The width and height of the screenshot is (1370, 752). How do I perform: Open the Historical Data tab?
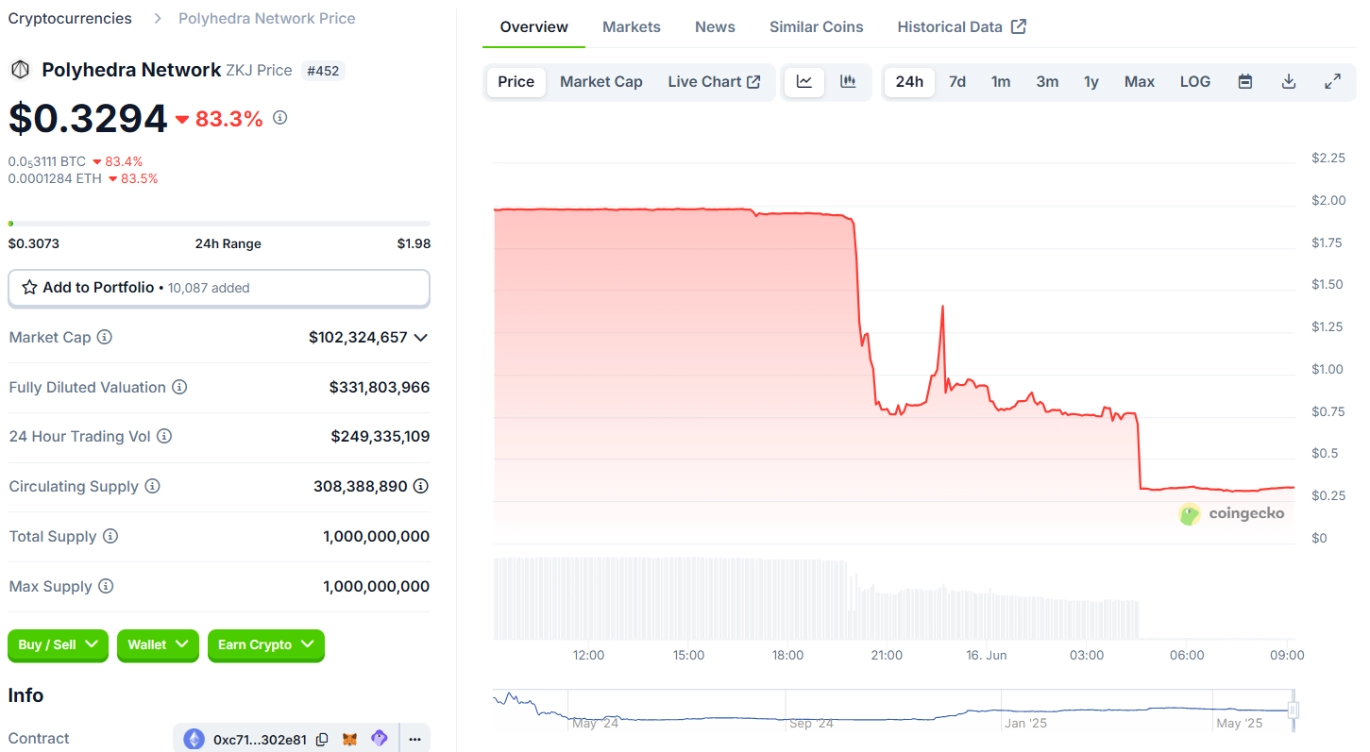coord(962,27)
